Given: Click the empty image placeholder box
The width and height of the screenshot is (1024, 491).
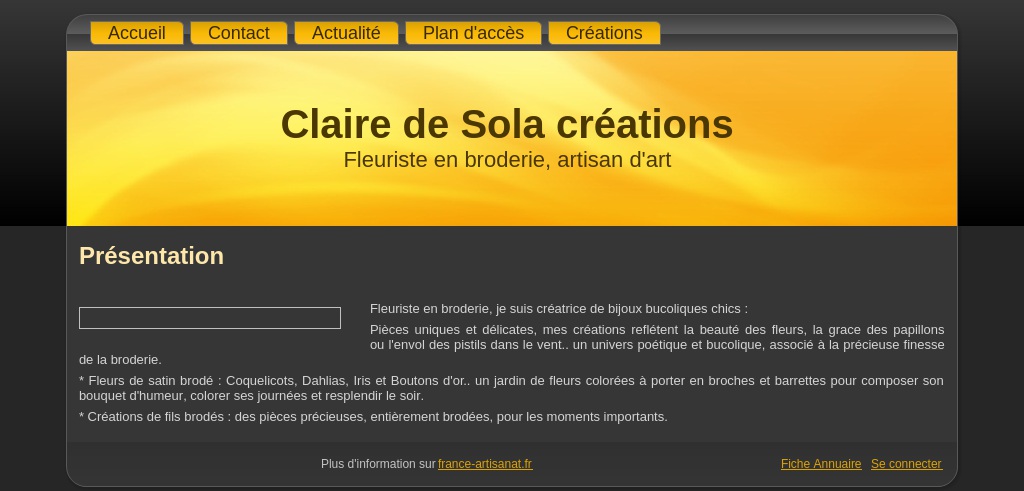Looking at the screenshot, I should (210, 318).
